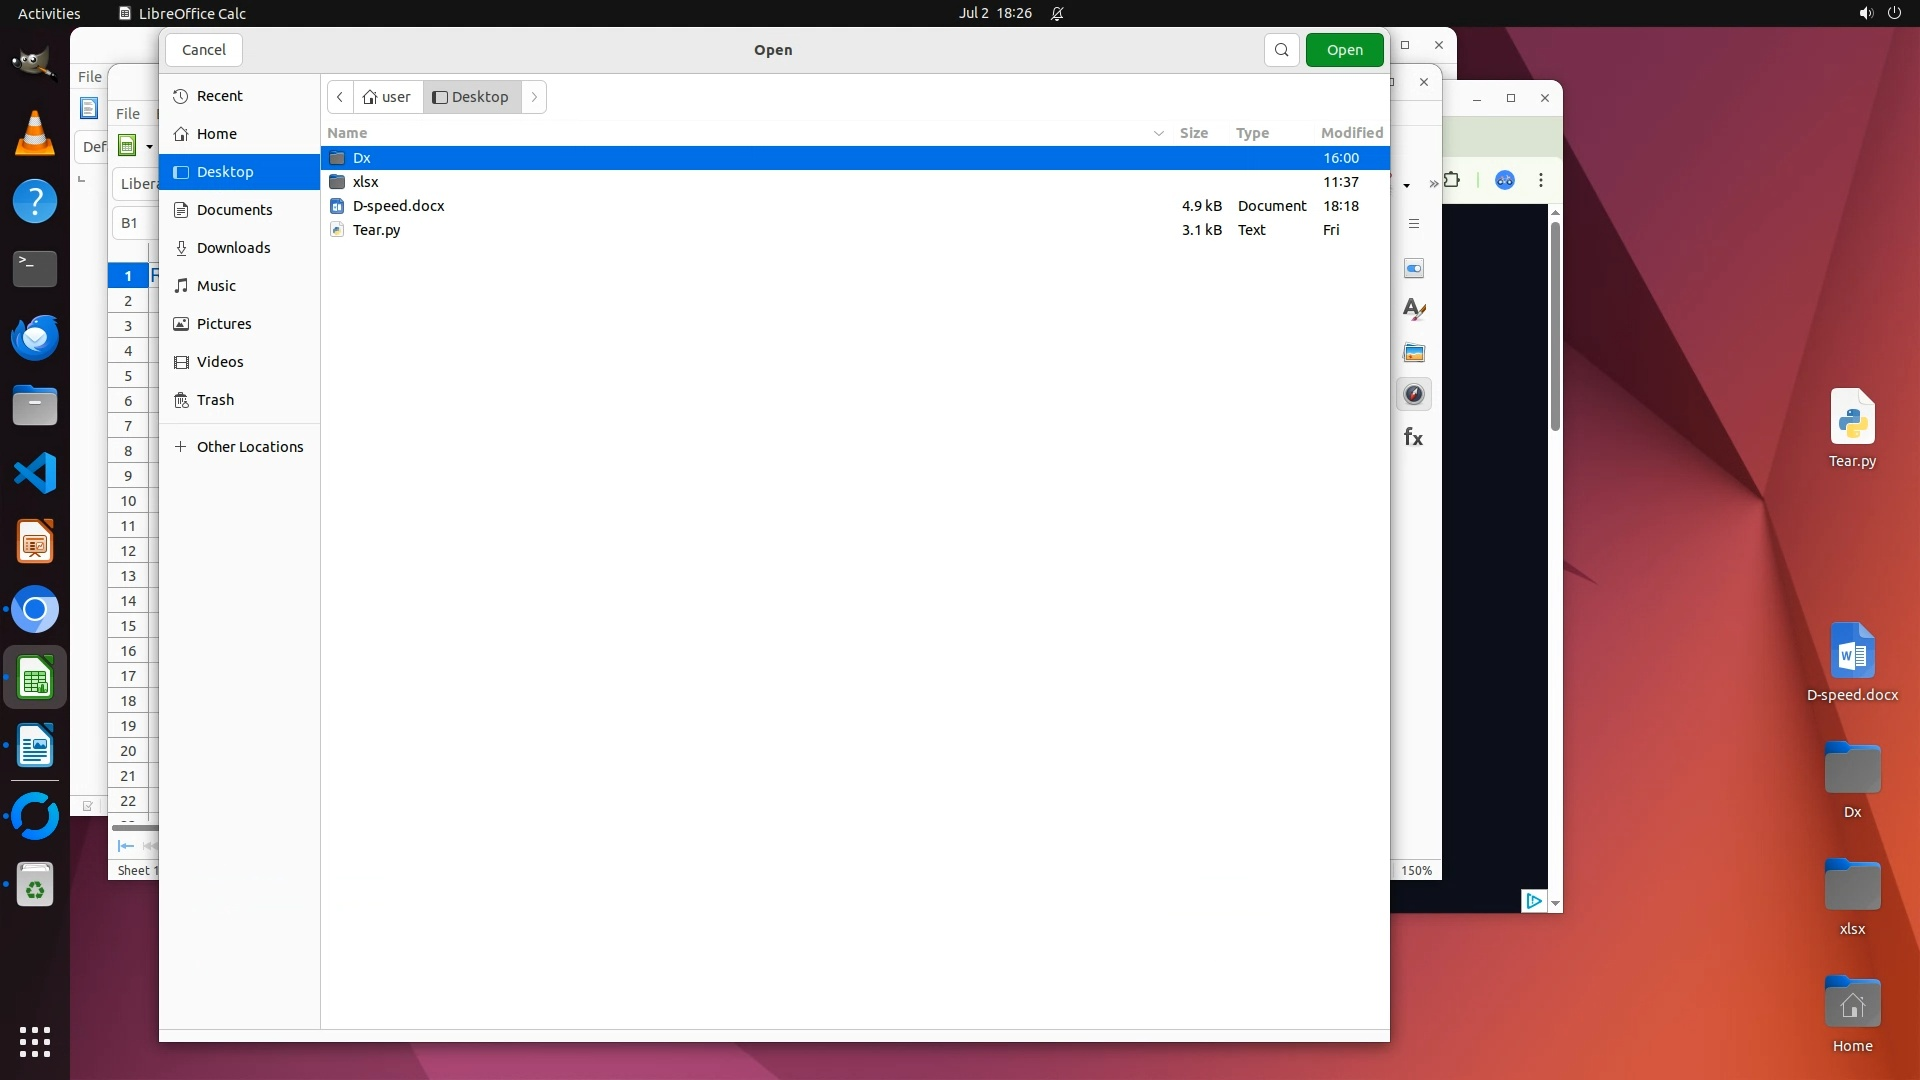
Task: Click the search icon in the Open dialog
Action: click(x=1281, y=50)
